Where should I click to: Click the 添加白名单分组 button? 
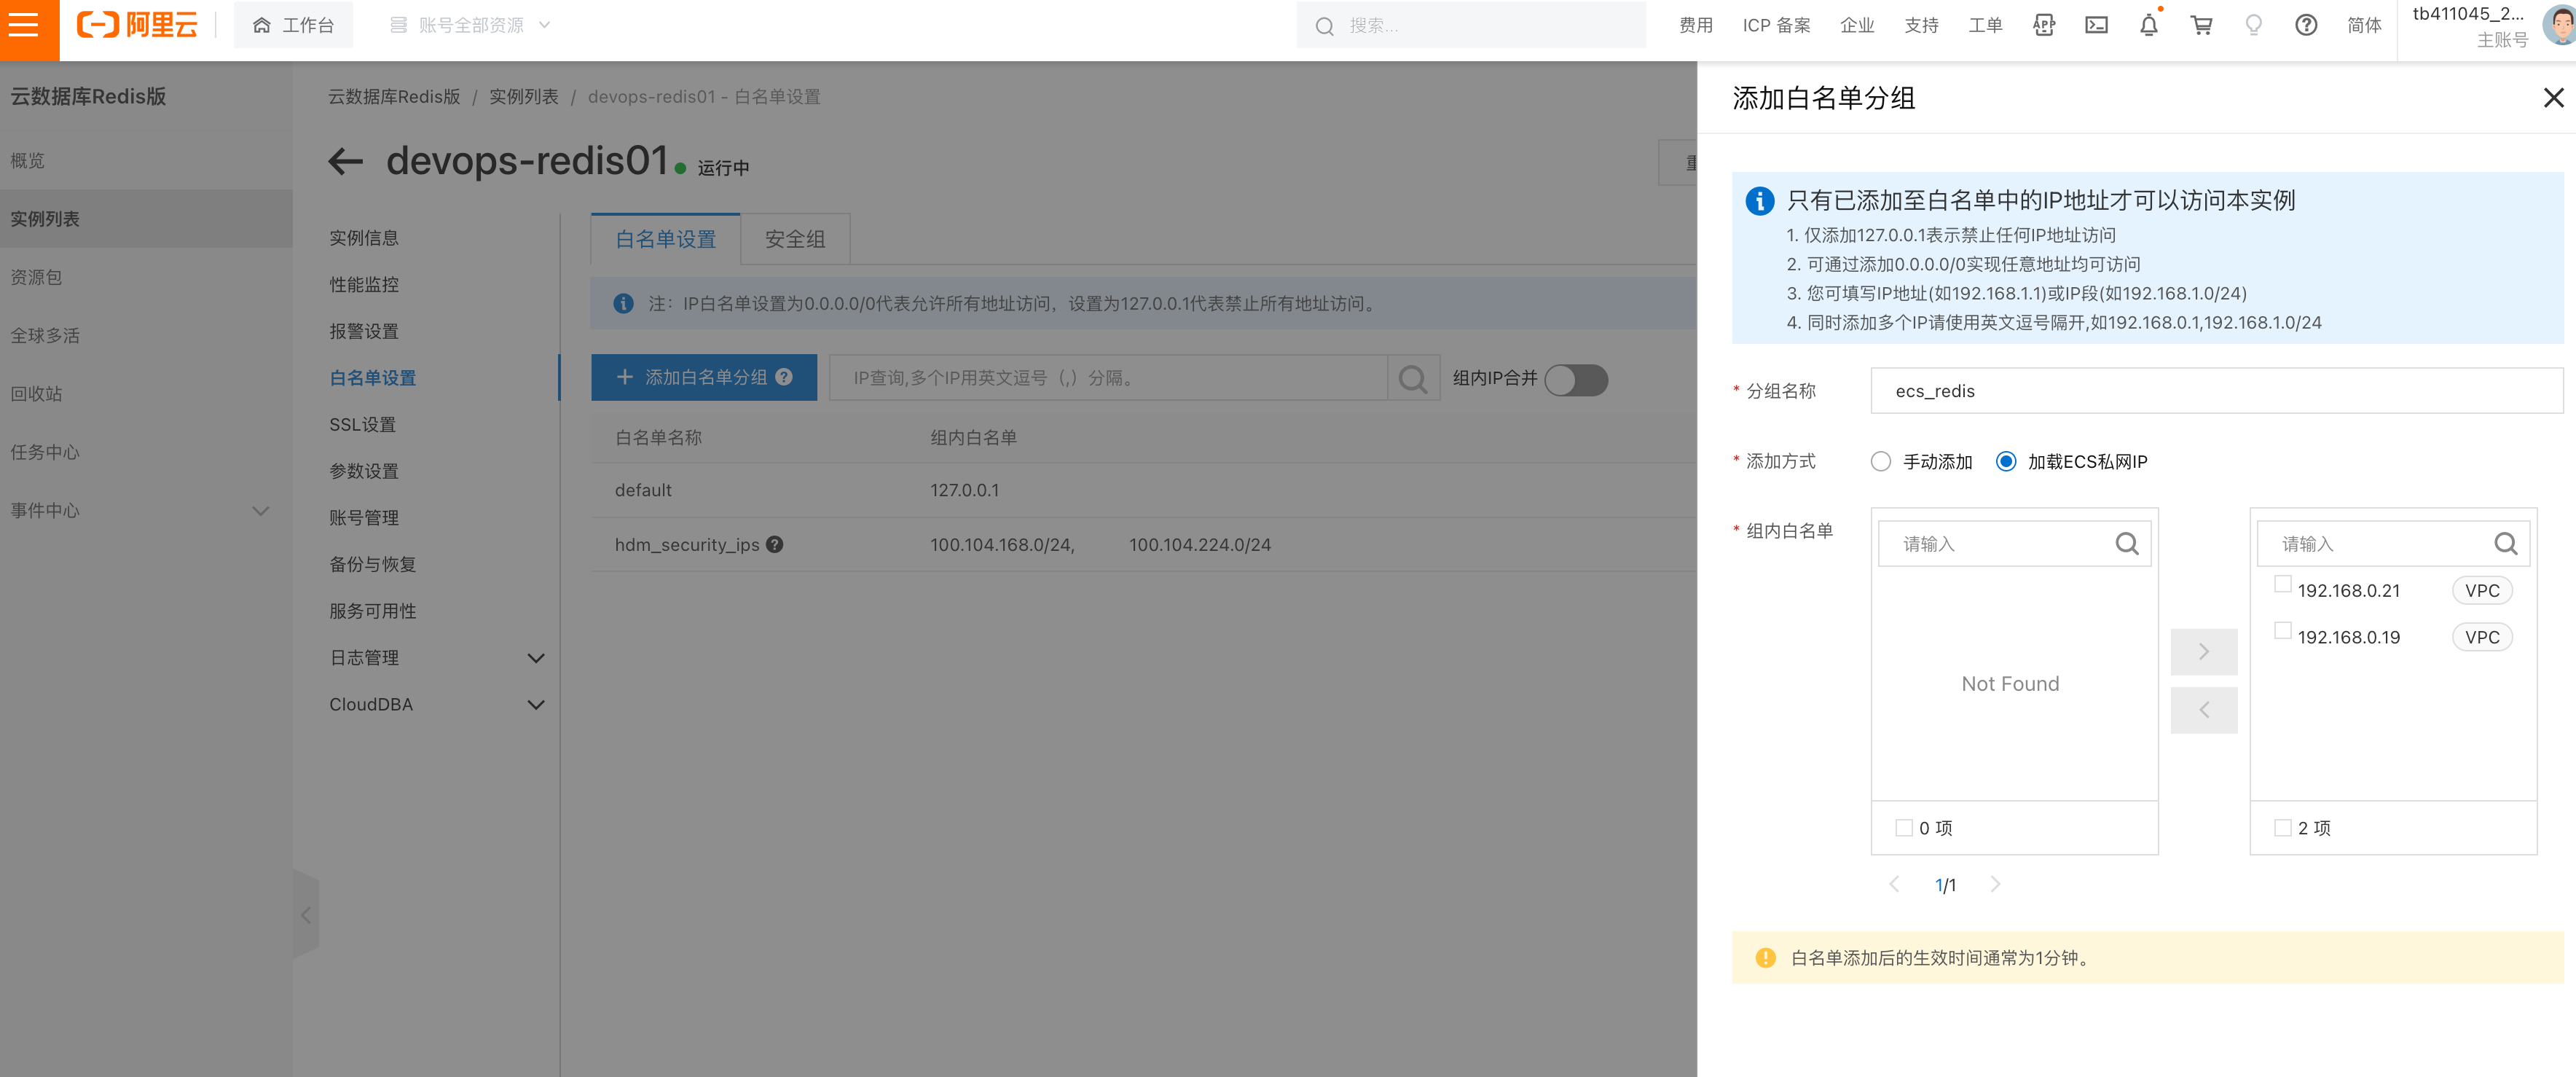pos(703,378)
